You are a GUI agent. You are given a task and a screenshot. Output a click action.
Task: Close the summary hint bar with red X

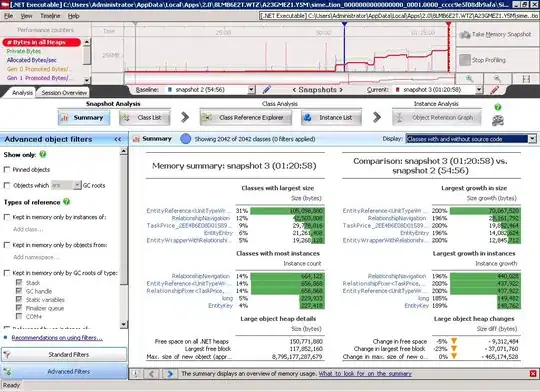(x=533, y=374)
